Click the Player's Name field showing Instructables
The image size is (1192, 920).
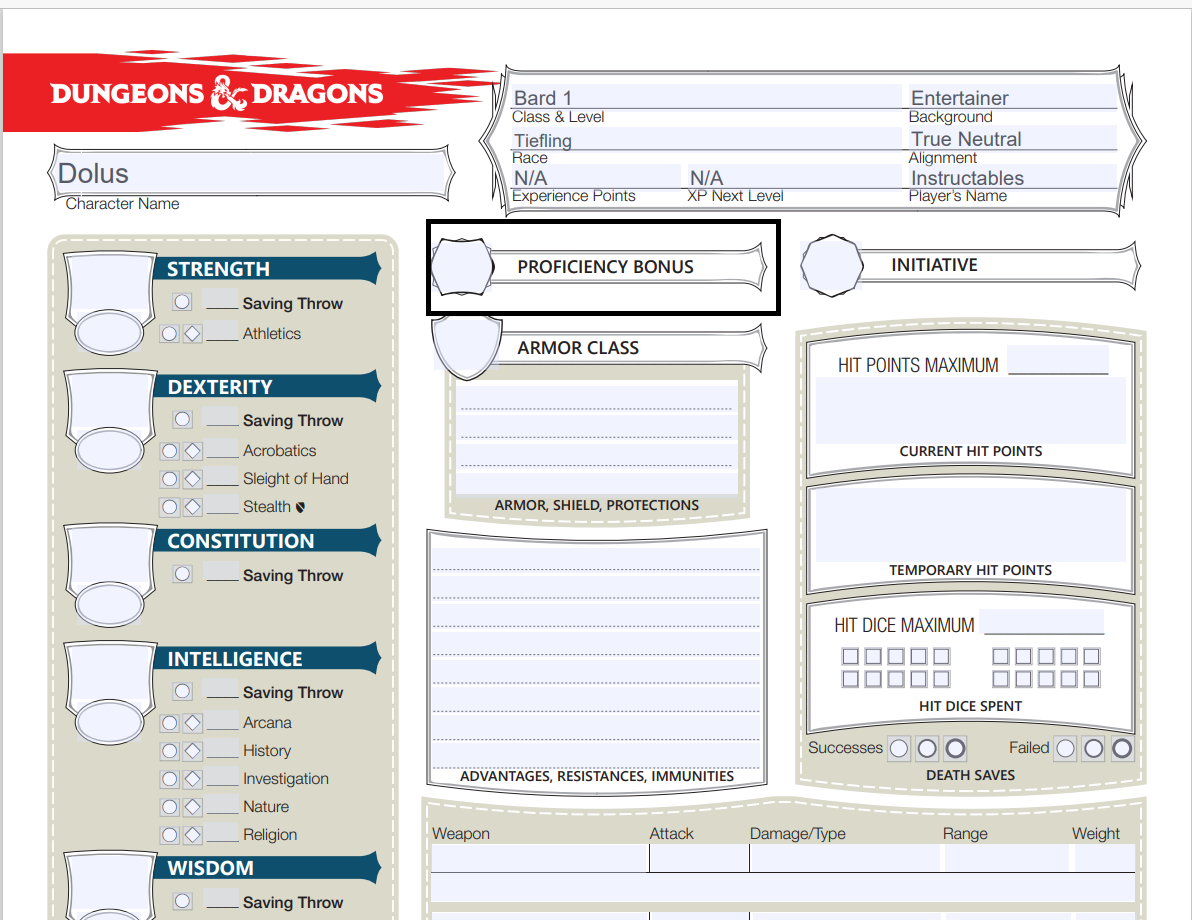point(1013,176)
